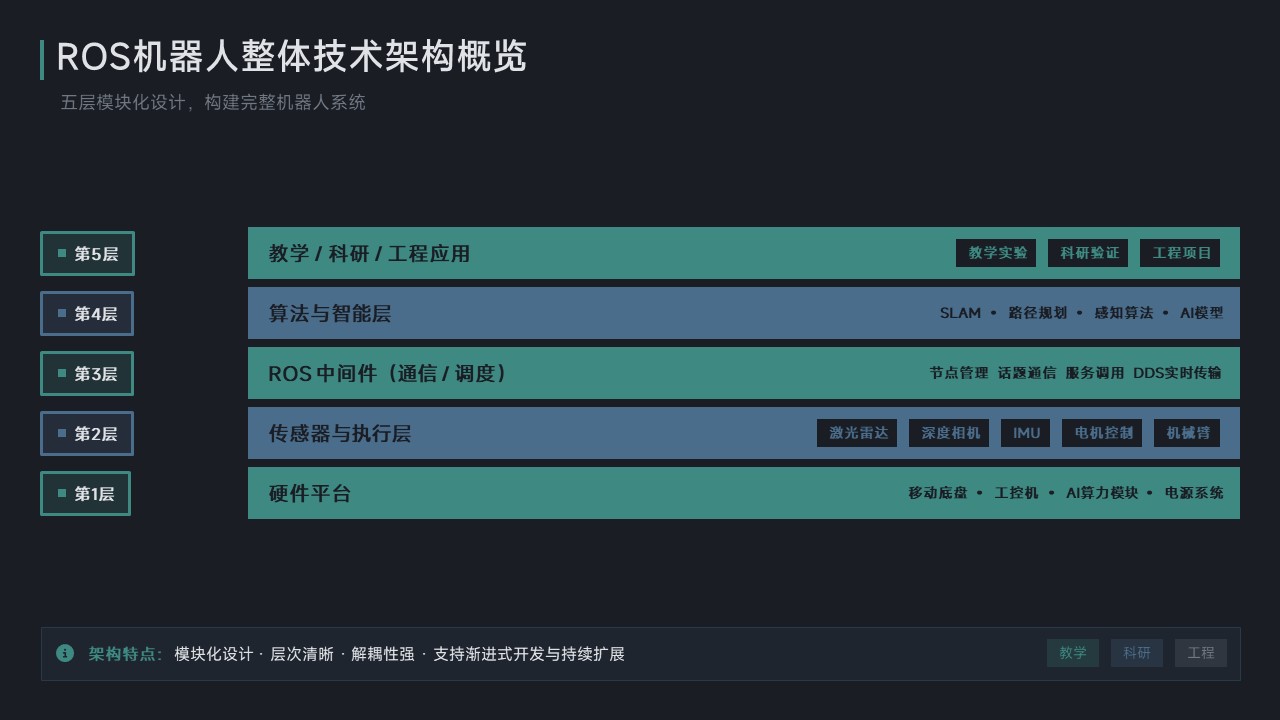Click the 科研 chip in footer bar
The image size is (1280, 720).
pos(1137,653)
